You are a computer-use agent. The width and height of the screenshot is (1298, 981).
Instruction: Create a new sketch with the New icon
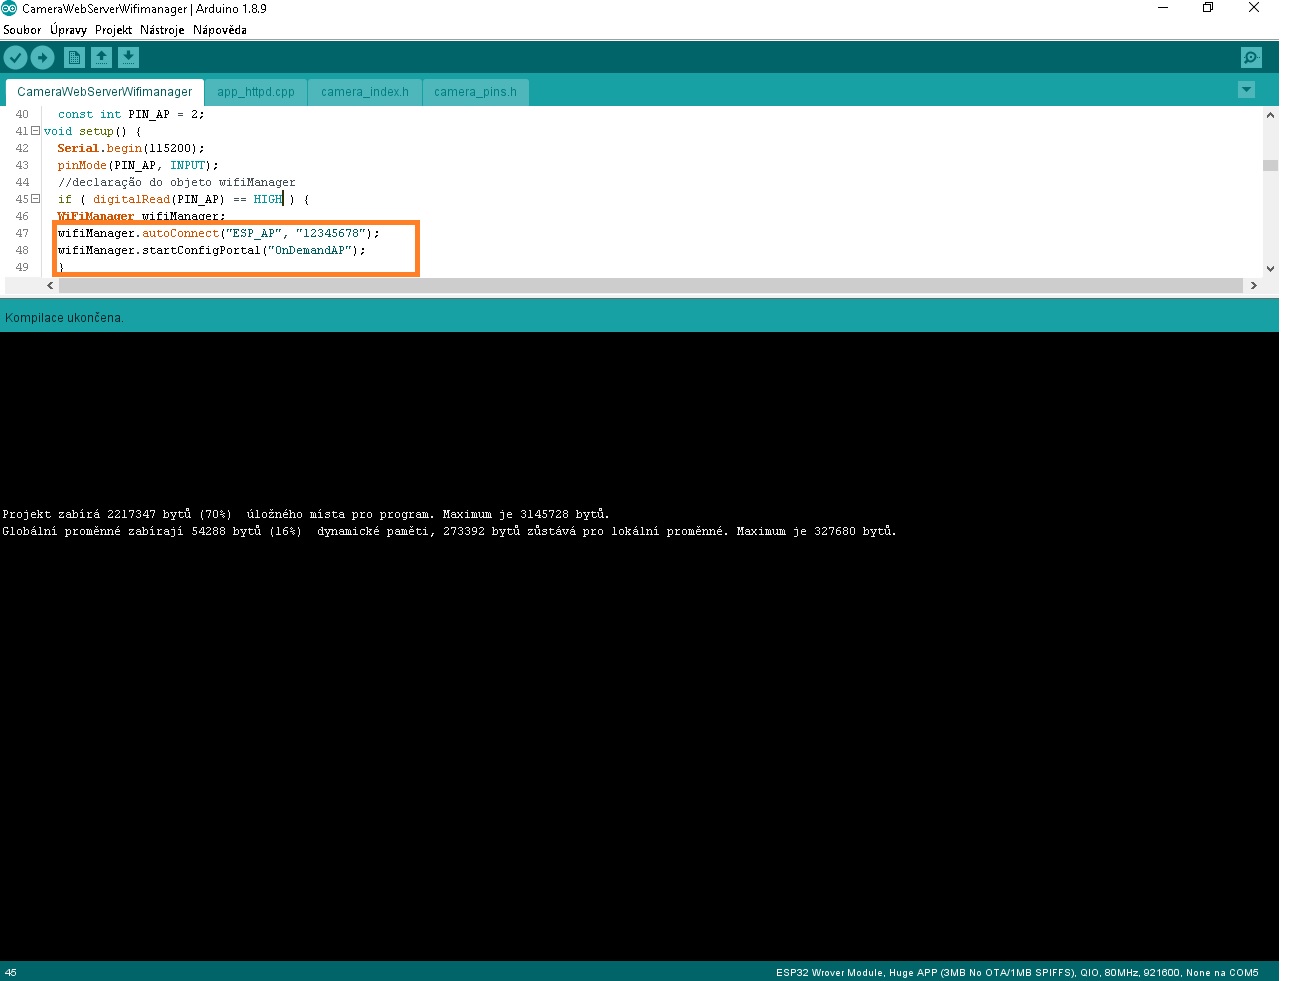tap(74, 58)
